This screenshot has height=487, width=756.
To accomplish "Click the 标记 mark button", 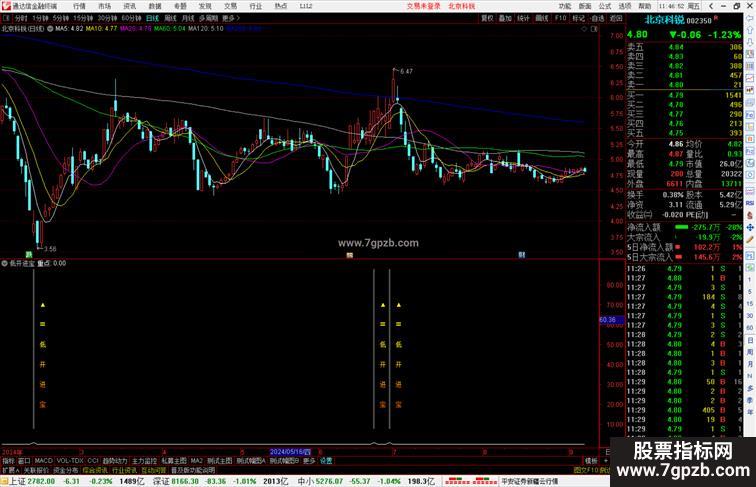I will click(578, 18).
